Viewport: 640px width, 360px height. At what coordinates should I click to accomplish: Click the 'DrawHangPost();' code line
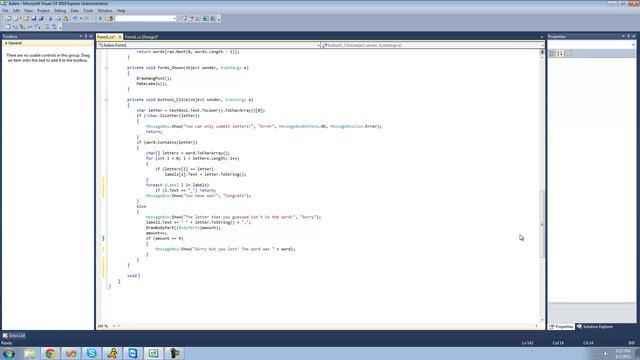coord(154,78)
